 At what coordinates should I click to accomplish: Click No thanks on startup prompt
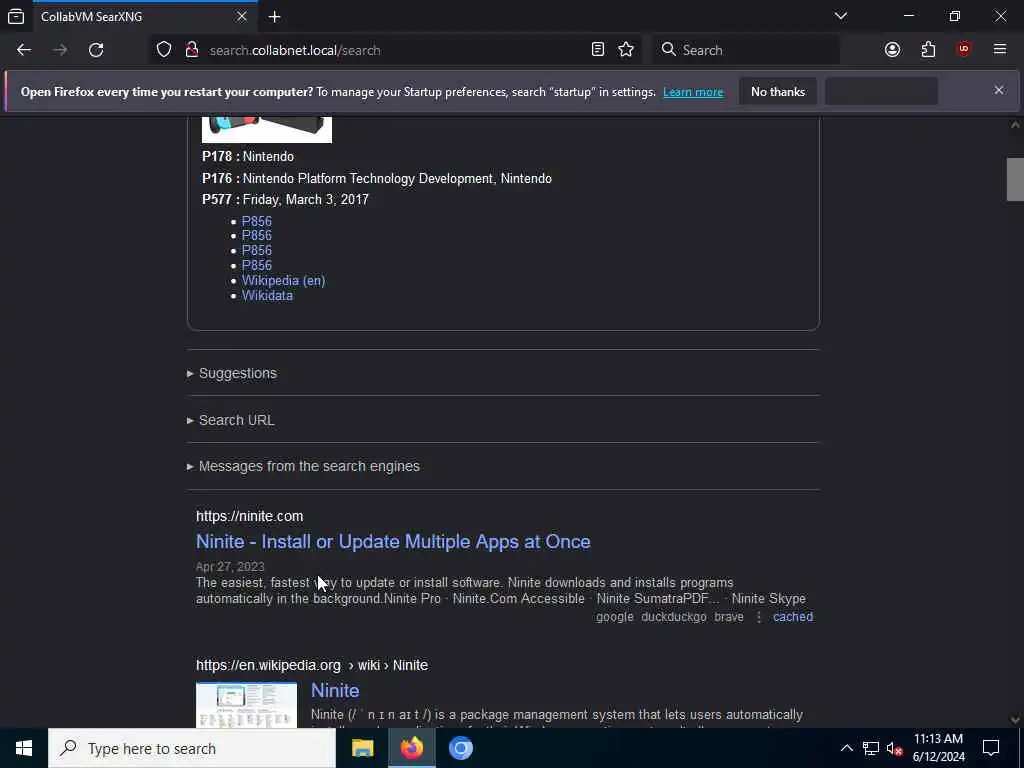(x=778, y=91)
